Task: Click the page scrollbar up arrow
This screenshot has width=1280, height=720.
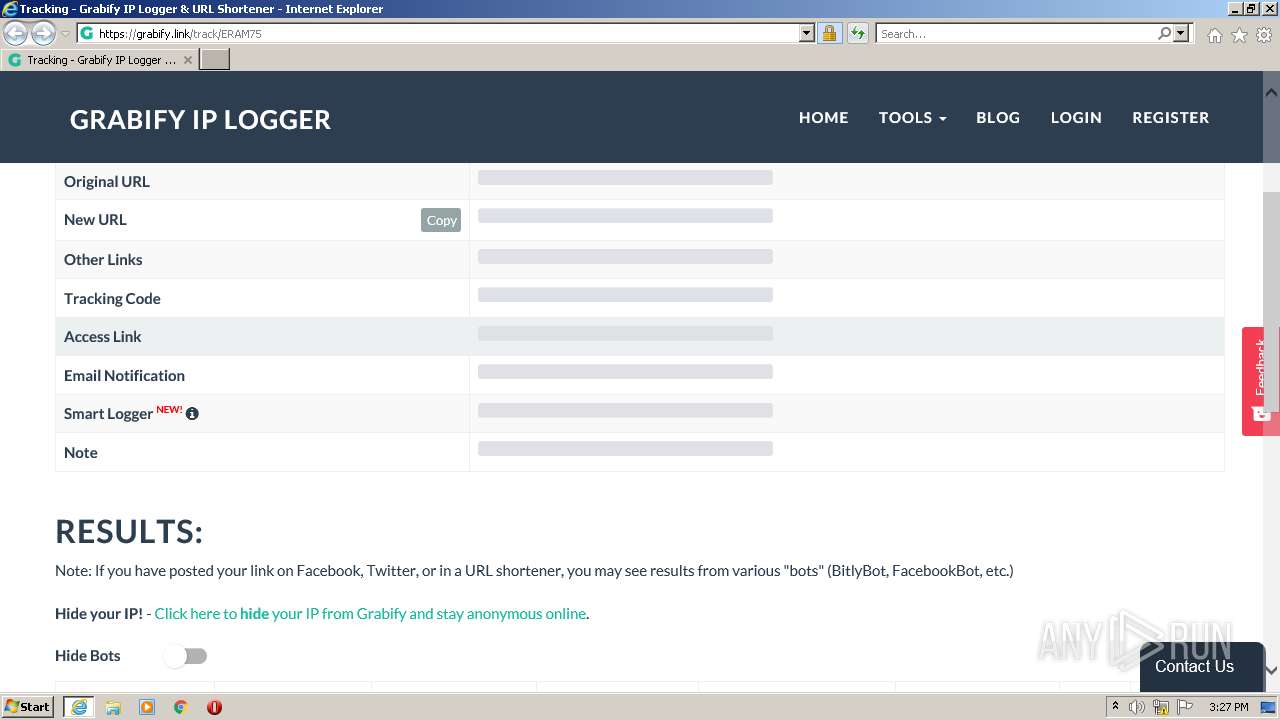Action: tap(1271, 92)
